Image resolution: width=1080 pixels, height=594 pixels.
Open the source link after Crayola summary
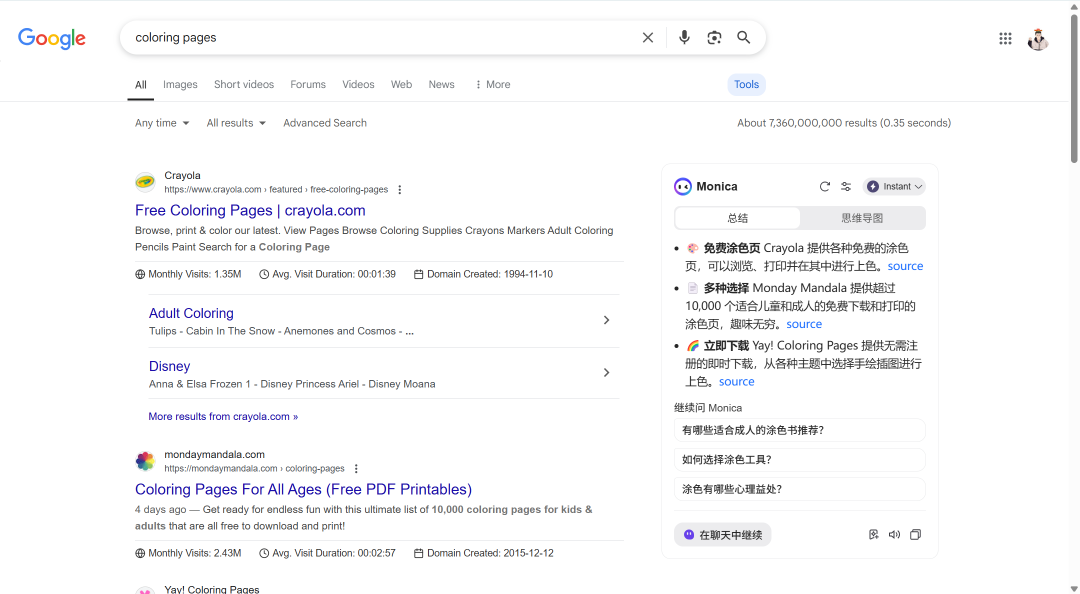[x=905, y=266]
